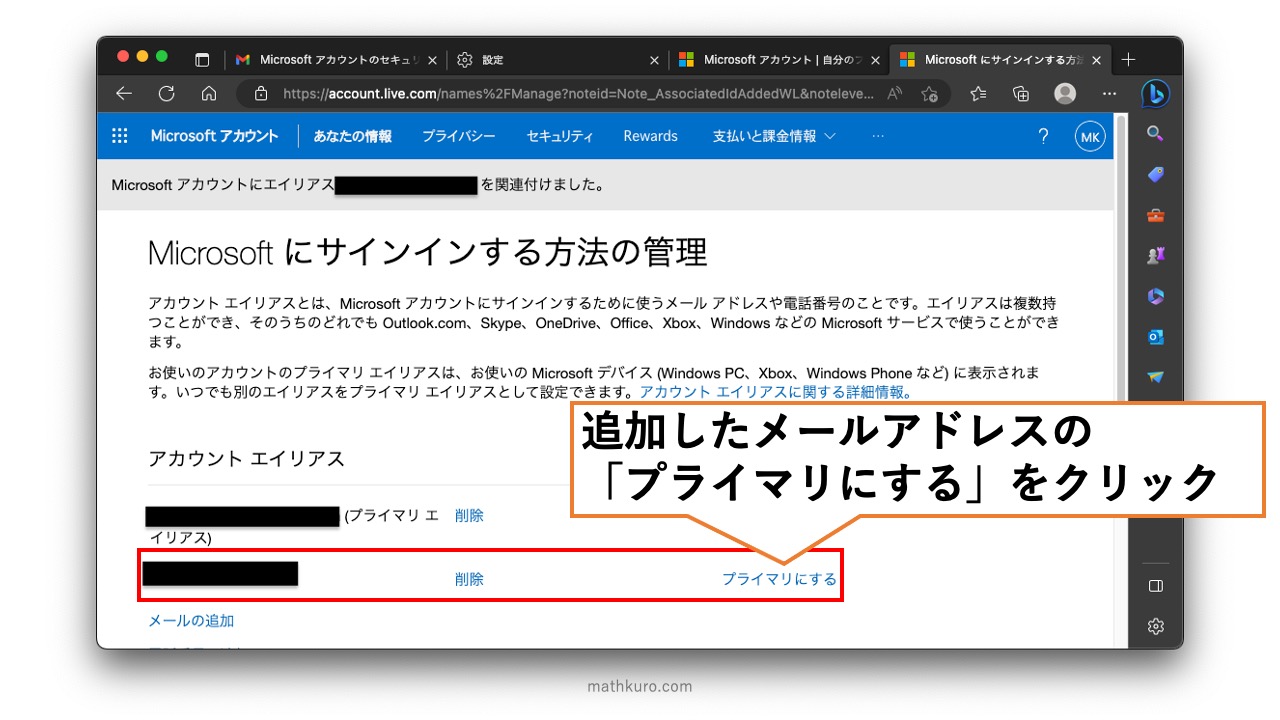Open the MK account avatar menu

(x=1090, y=137)
